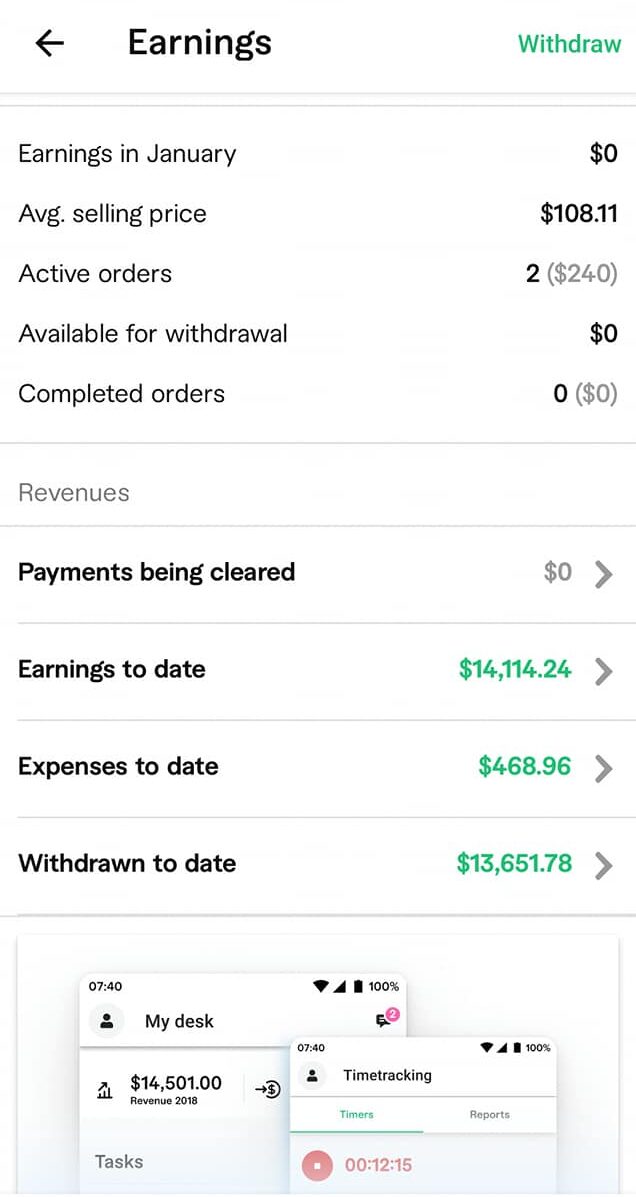Screen dimensions: 636x1197
Task: Switch to the Reports tab
Action: click(x=489, y=1114)
